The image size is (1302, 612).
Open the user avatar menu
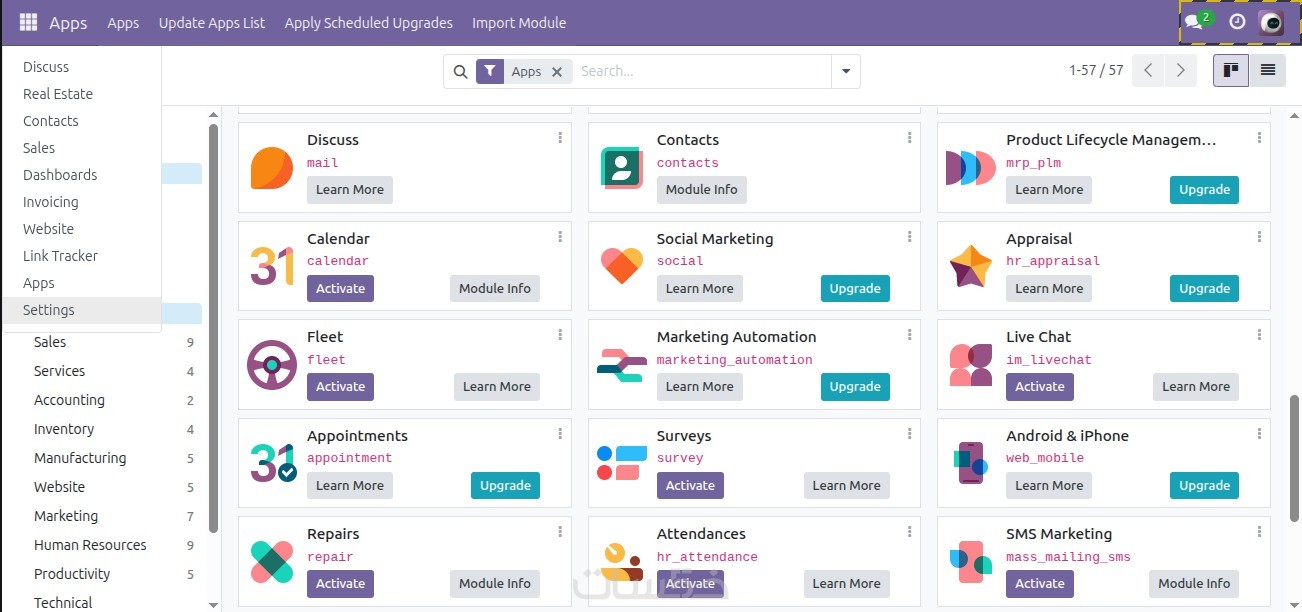pos(1270,22)
